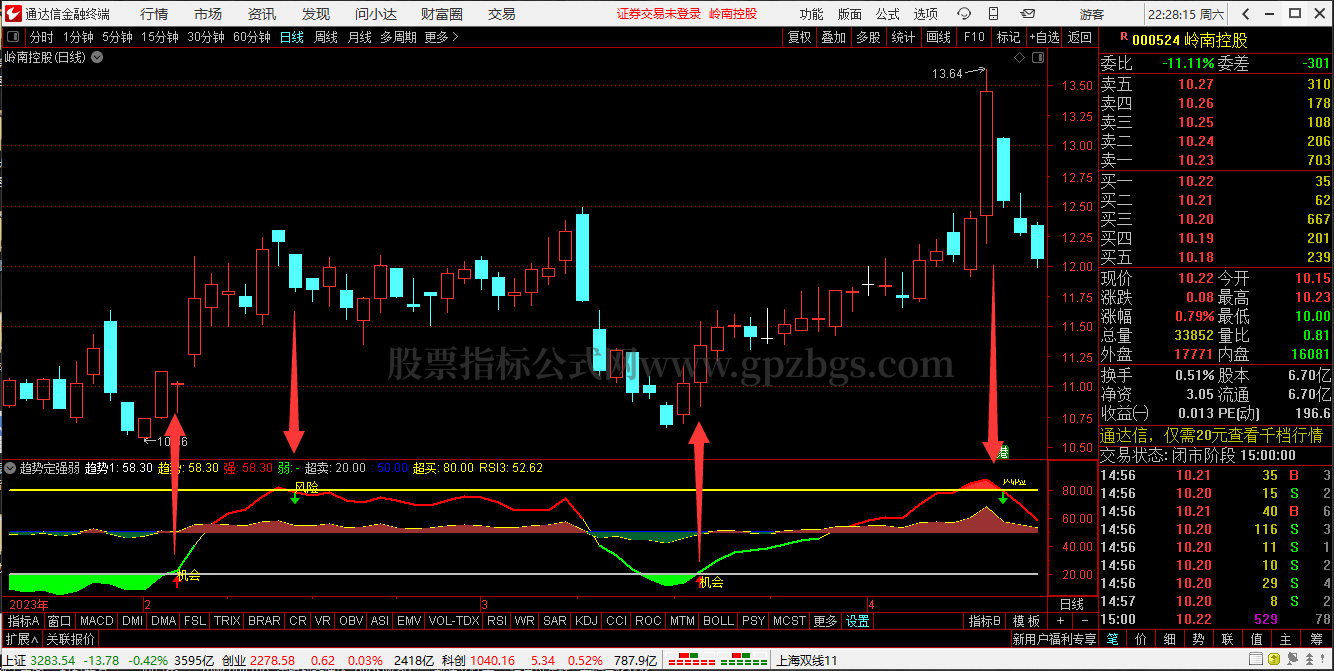This screenshot has width=1334, height=671.
Task: Select the 笔 tick detail tab
Action: [1113, 639]
